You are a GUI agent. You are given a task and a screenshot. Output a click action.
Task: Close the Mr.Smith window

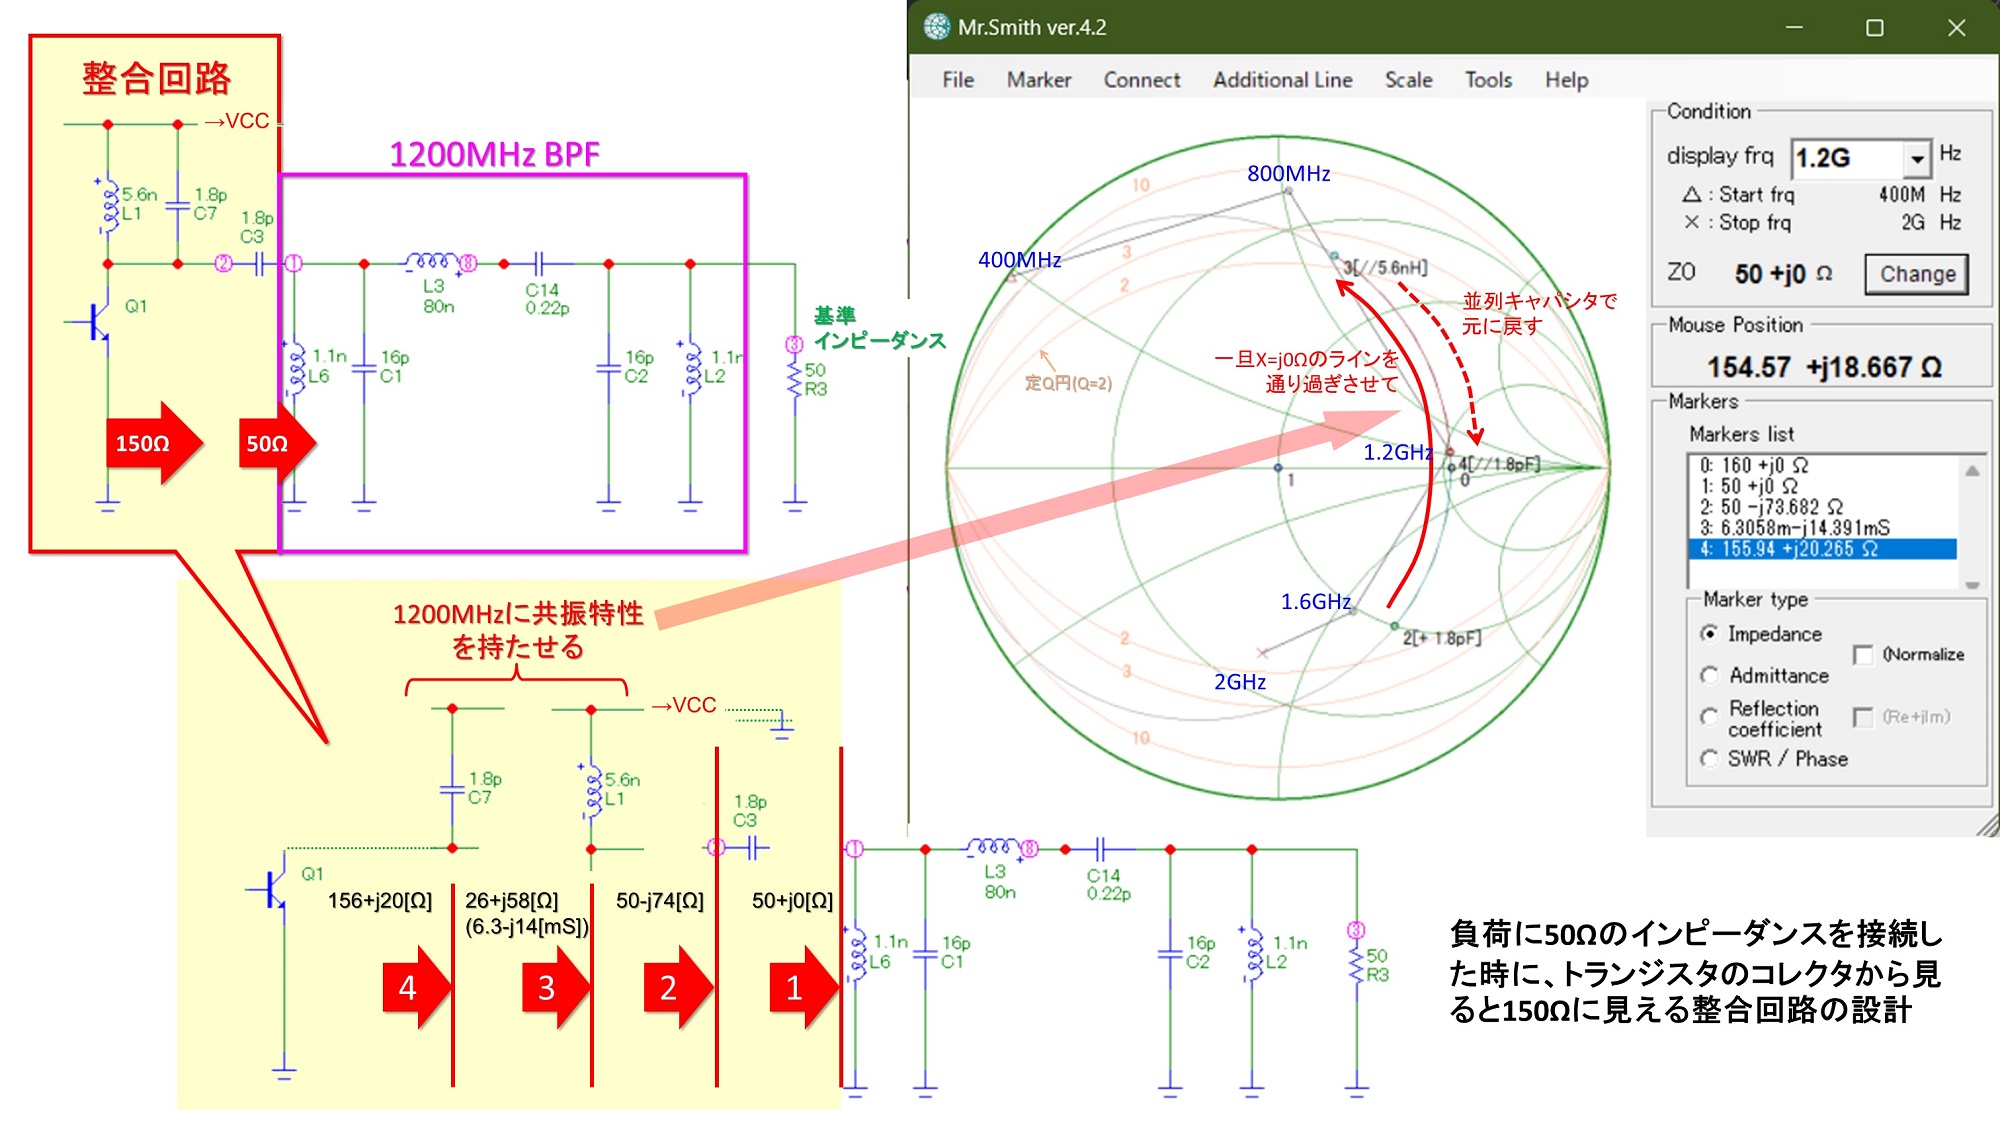[1957, 27]
